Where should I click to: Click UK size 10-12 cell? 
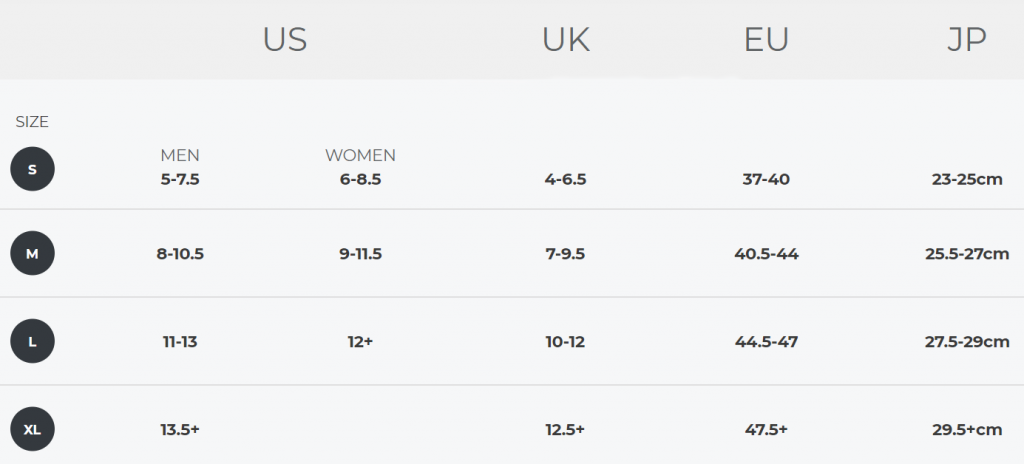[x=566, y=341]
